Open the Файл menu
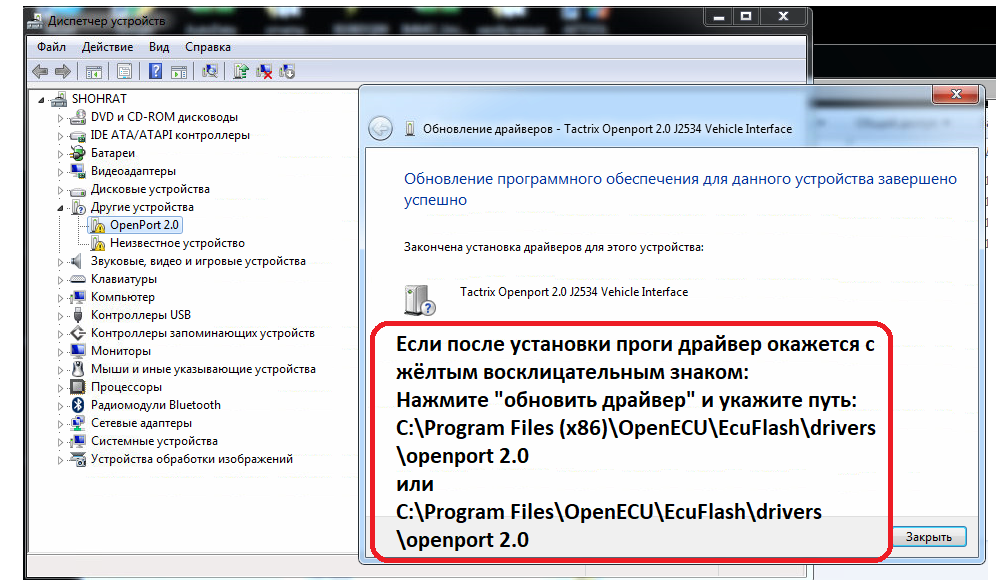Viewport: 996px width, 580px height. [49, 47]
